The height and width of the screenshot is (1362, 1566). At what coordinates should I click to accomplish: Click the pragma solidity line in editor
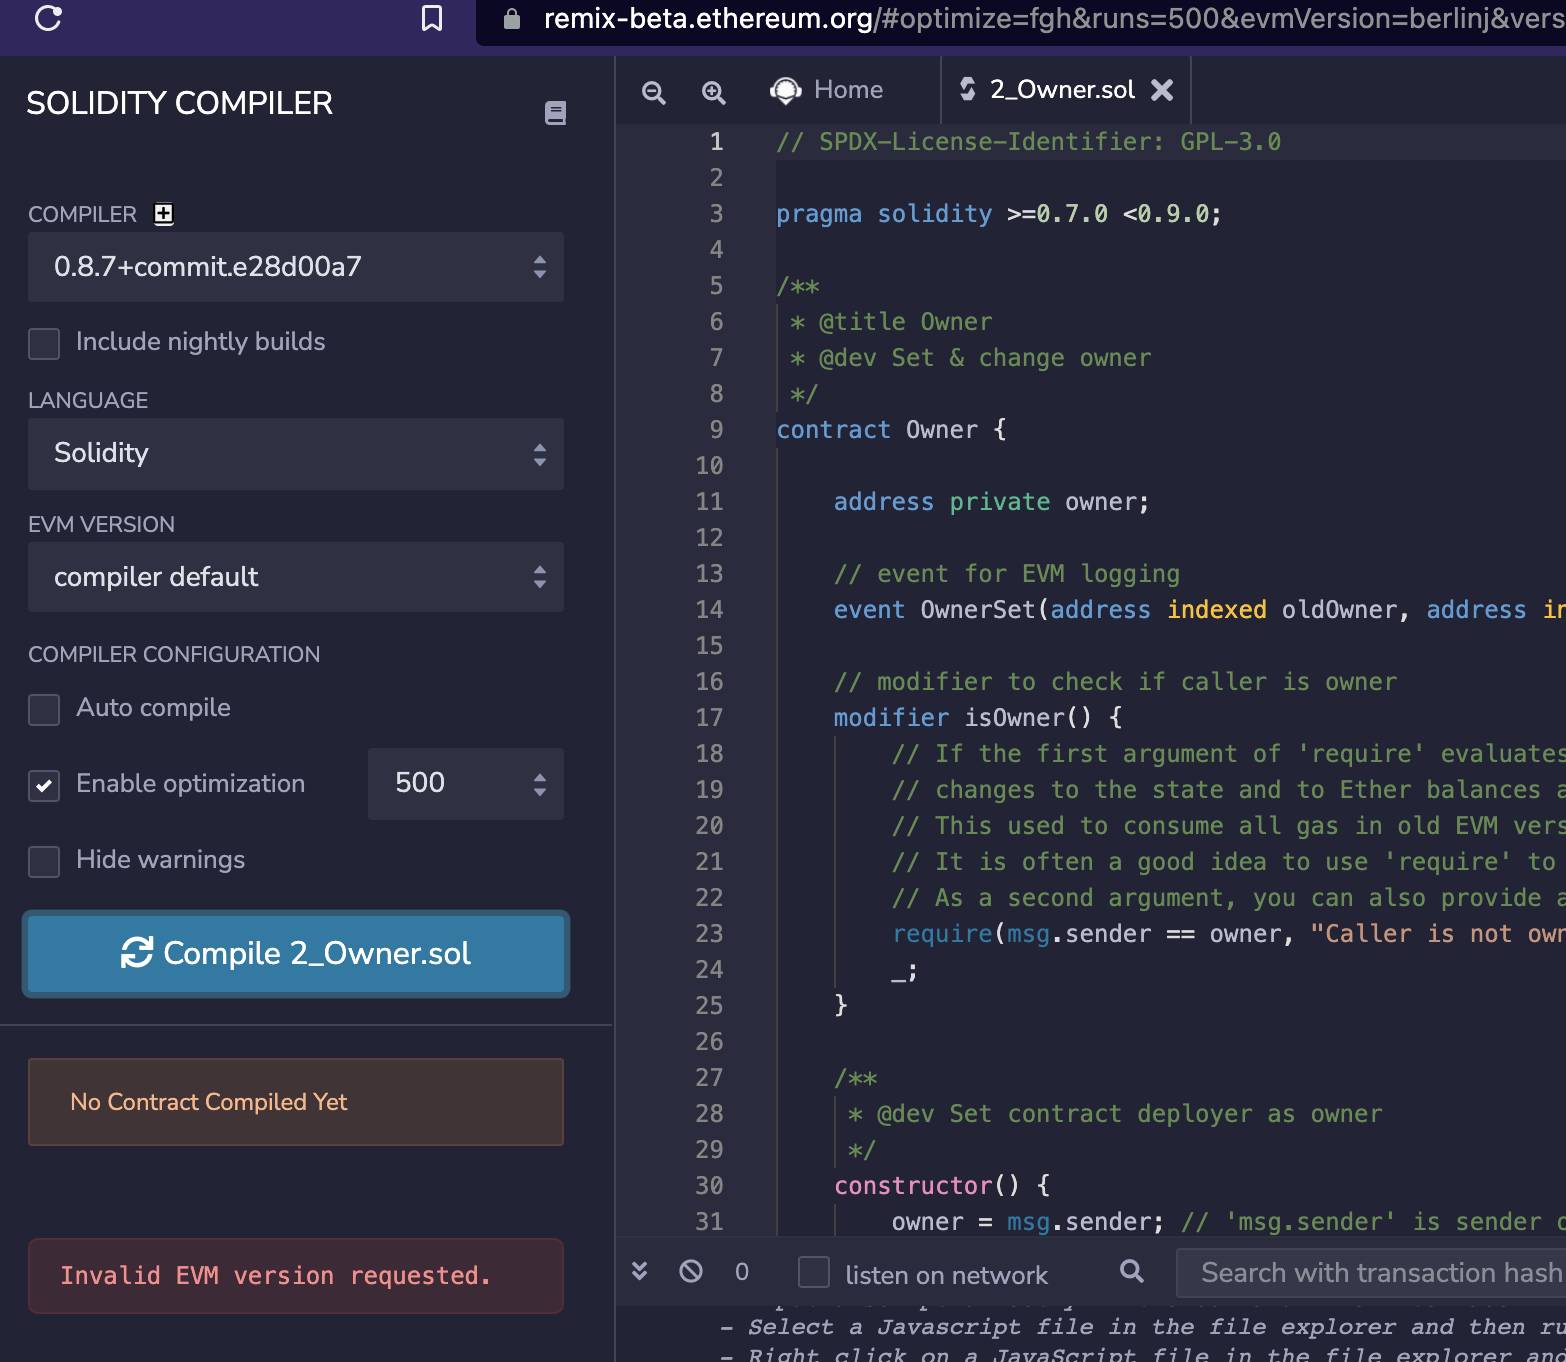[999, 214]
